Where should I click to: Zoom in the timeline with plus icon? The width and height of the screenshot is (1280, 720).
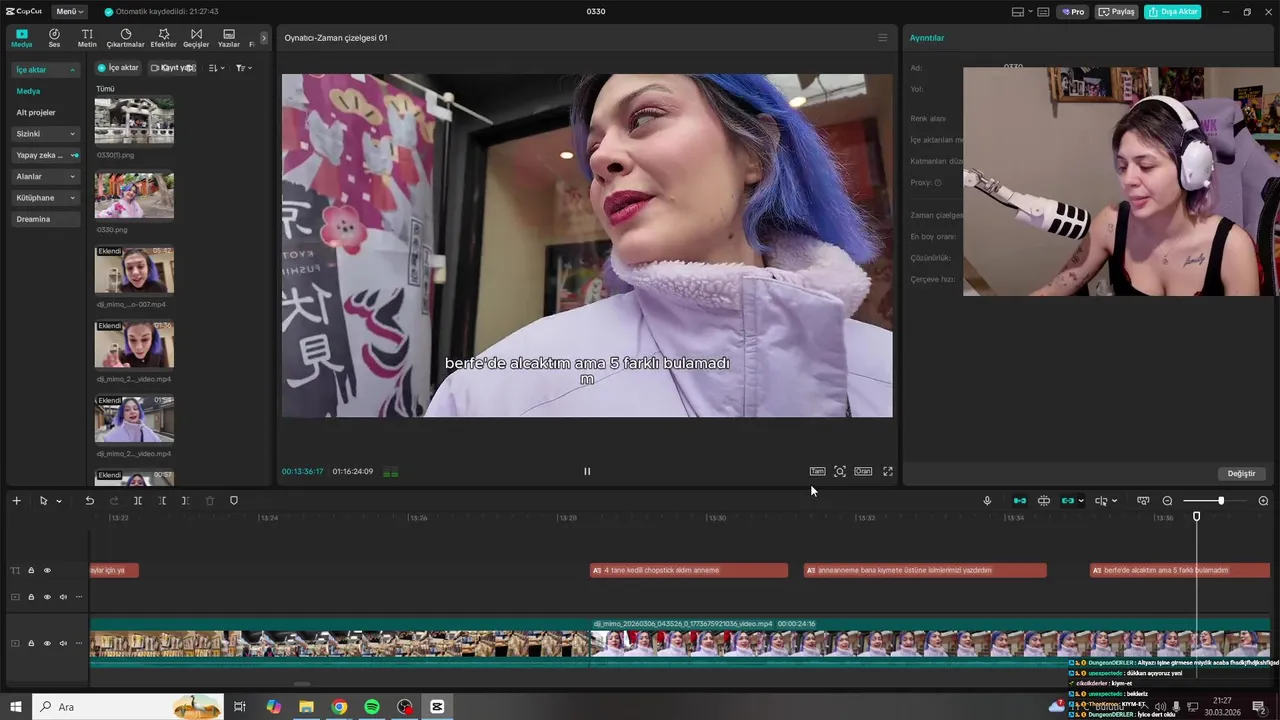1263,500
